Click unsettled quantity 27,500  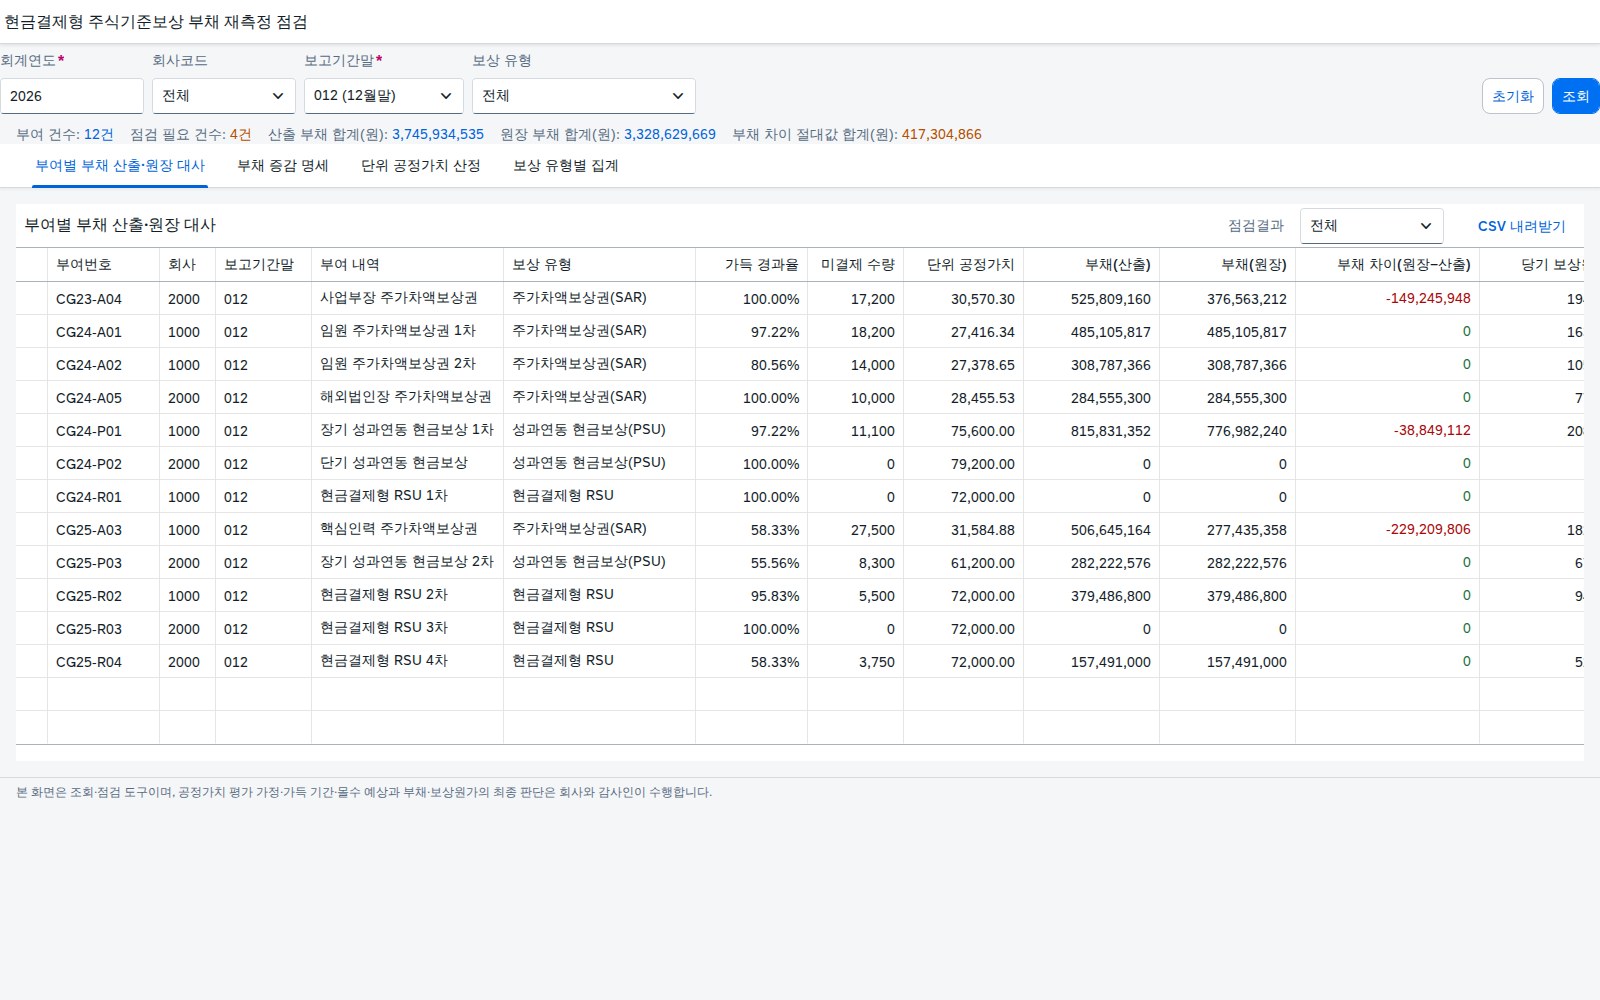pos(873,530)
